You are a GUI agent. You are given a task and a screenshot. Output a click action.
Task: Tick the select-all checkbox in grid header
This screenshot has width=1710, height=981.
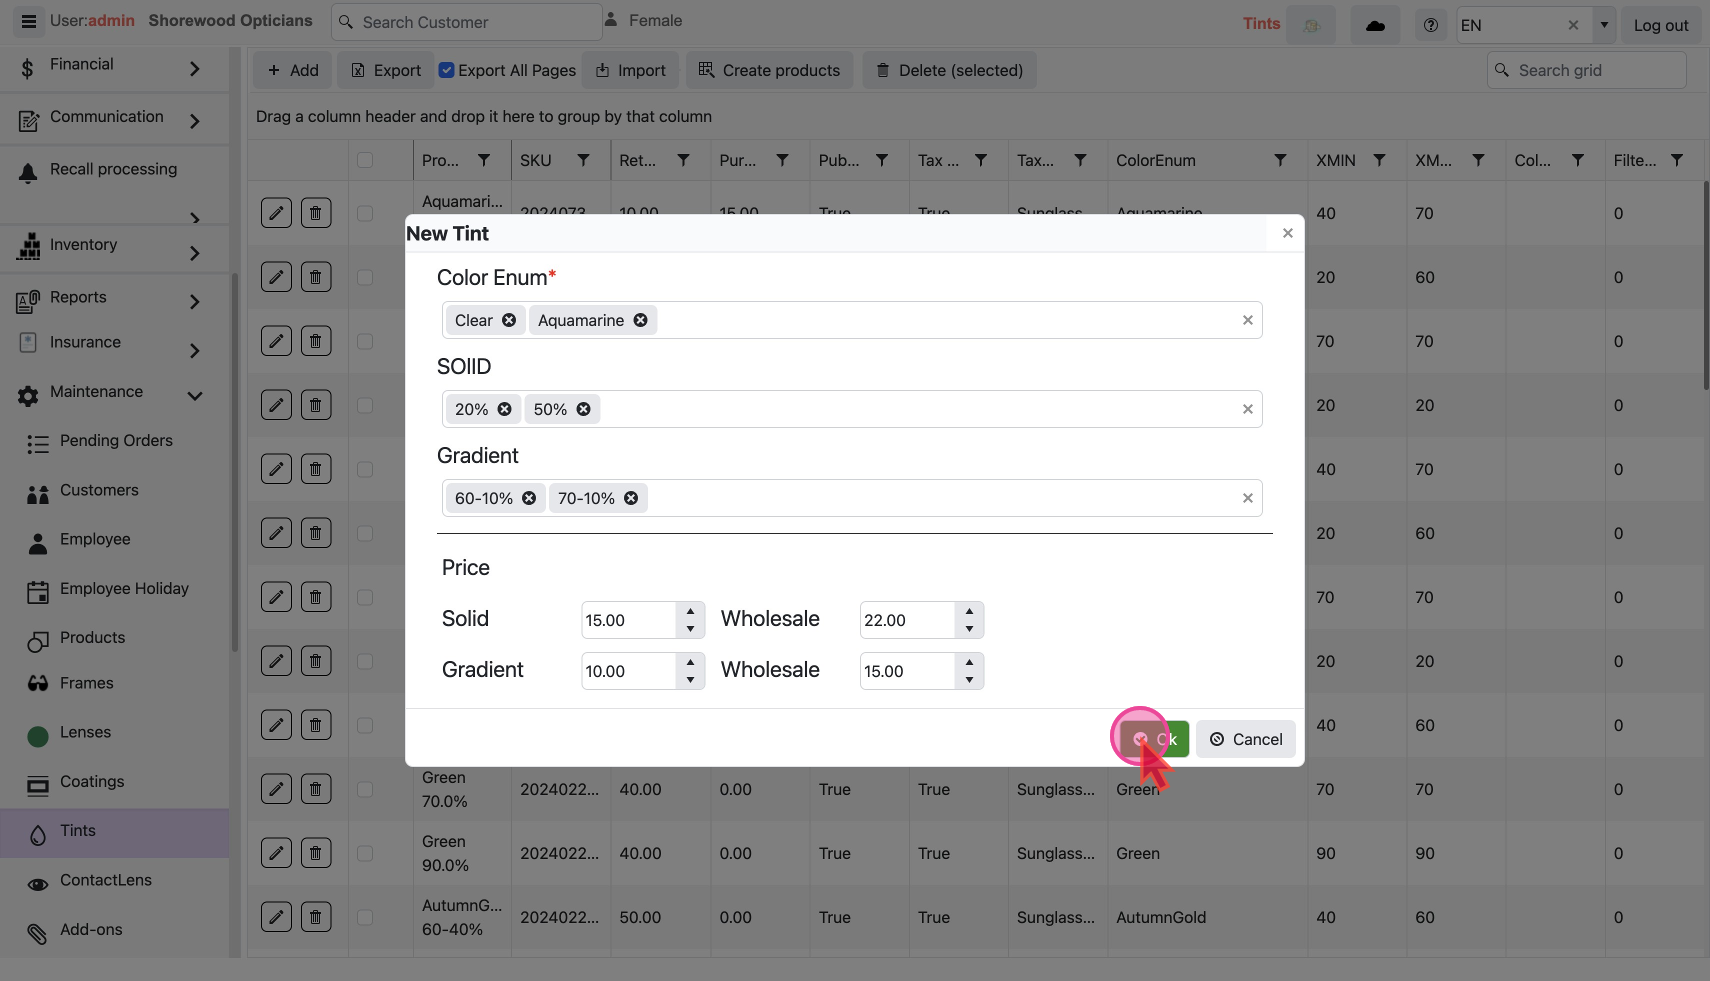coord(365,160)
